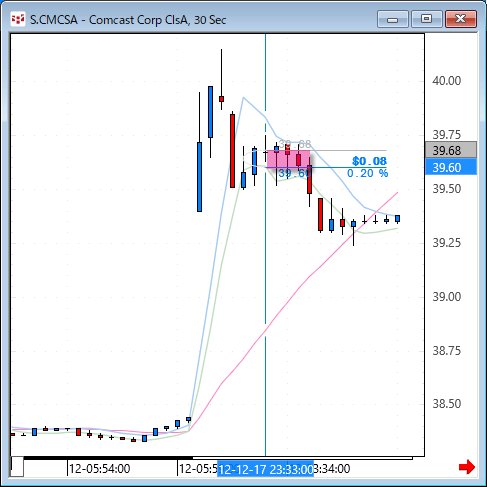Click the highlighted 12-12-17 23:33:00 time label
This screenshot has height=487, width=487.
pos(265,469)
